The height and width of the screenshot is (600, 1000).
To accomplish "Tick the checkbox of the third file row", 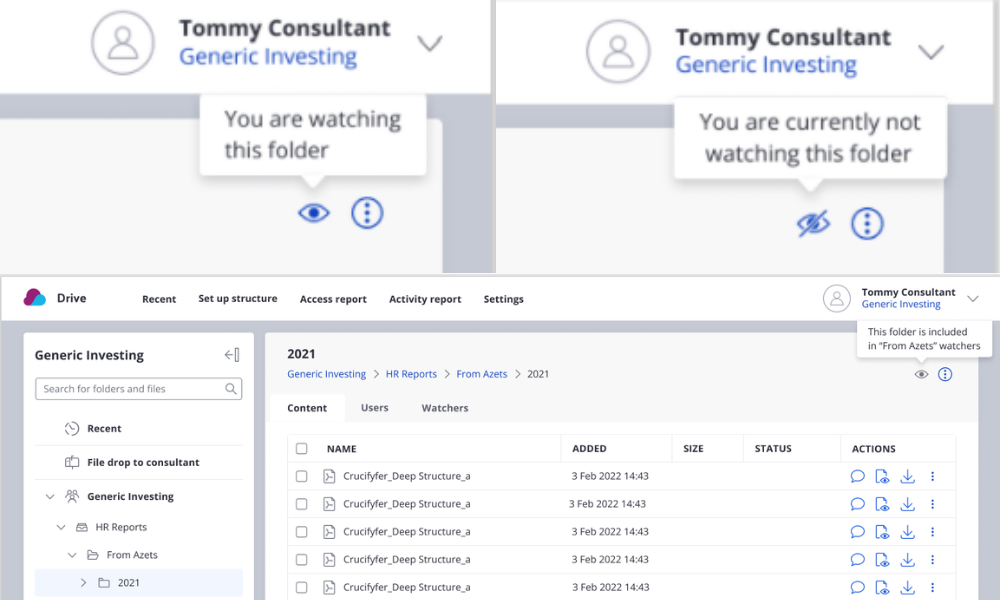I will click(302, 532).
